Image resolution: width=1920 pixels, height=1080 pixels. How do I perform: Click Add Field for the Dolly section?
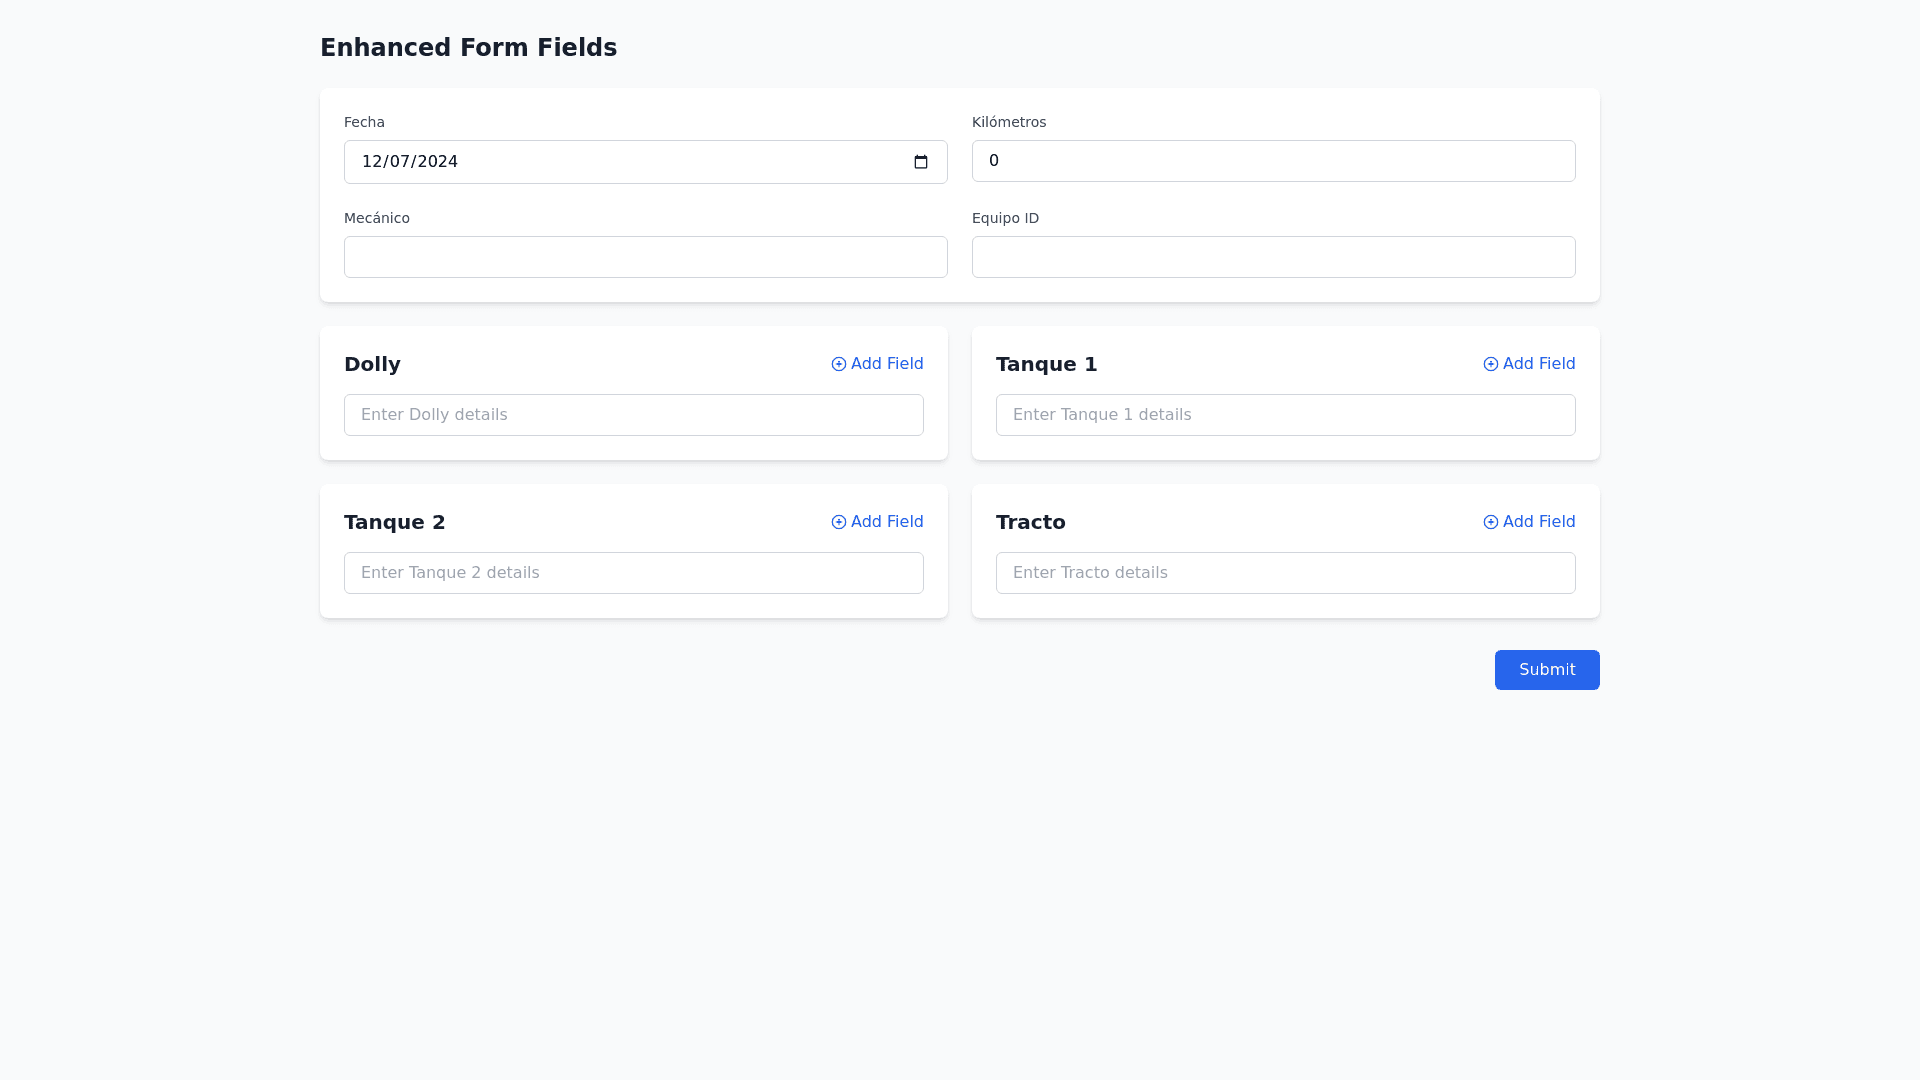886,364
